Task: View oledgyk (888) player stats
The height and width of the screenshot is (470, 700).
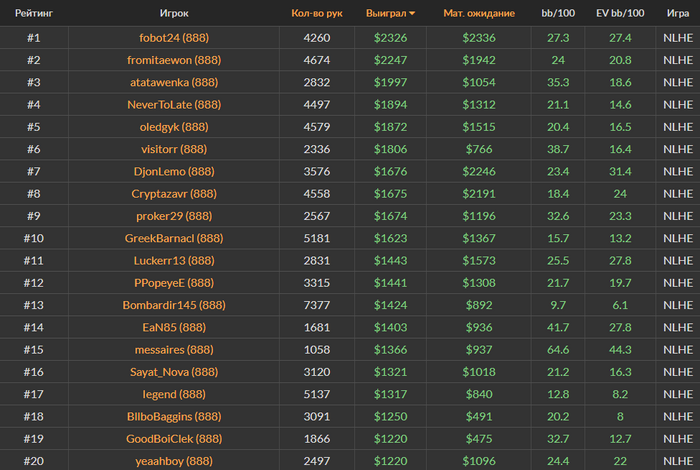Action: pos(174,127)
